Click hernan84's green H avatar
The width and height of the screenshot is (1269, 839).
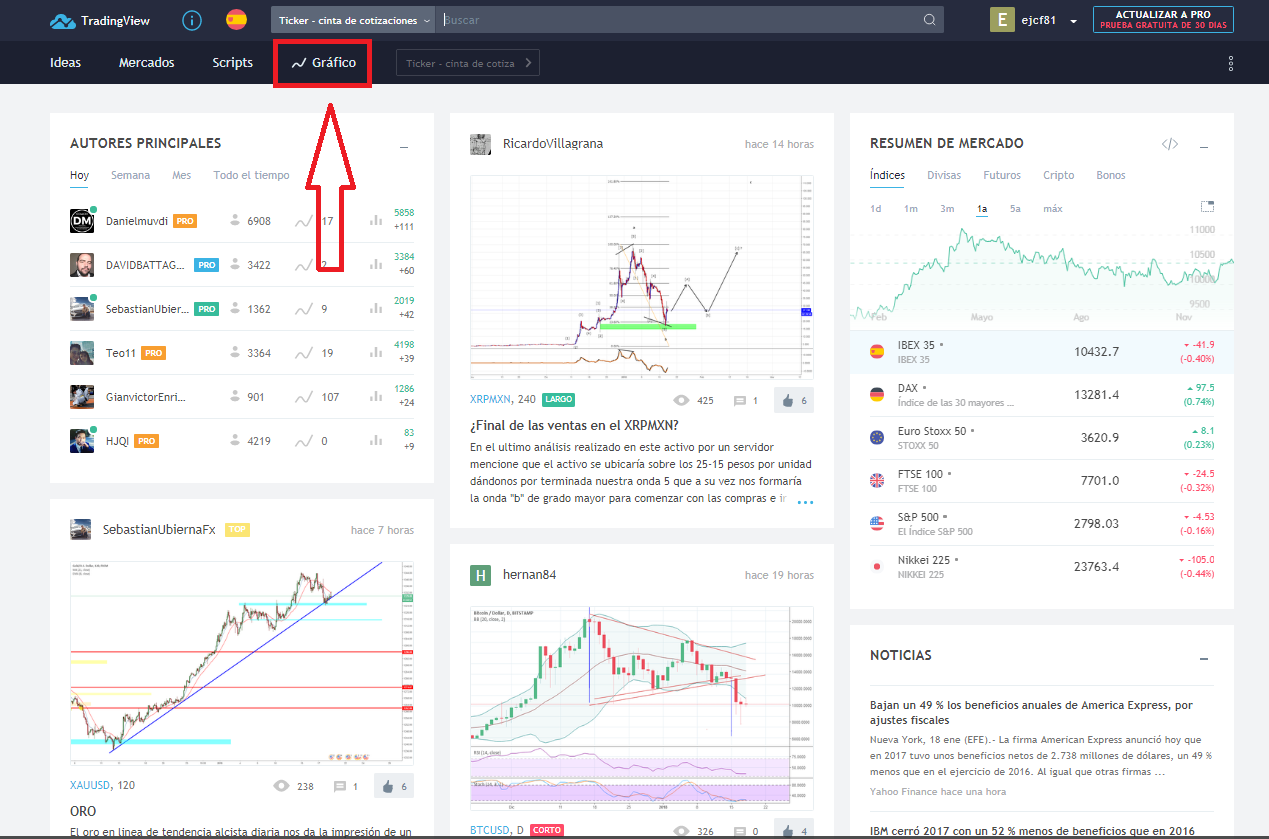(x=481, y=575)
